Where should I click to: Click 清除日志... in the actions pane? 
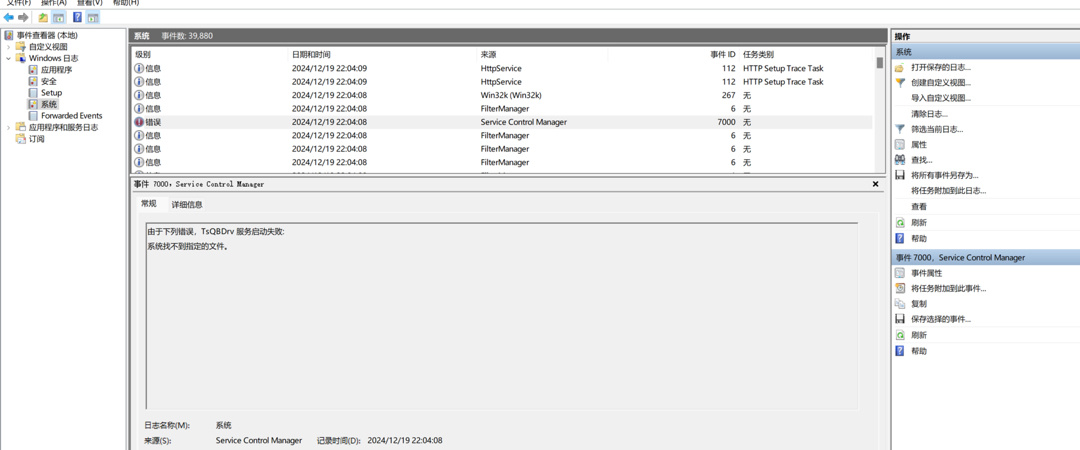click(929, 114)
